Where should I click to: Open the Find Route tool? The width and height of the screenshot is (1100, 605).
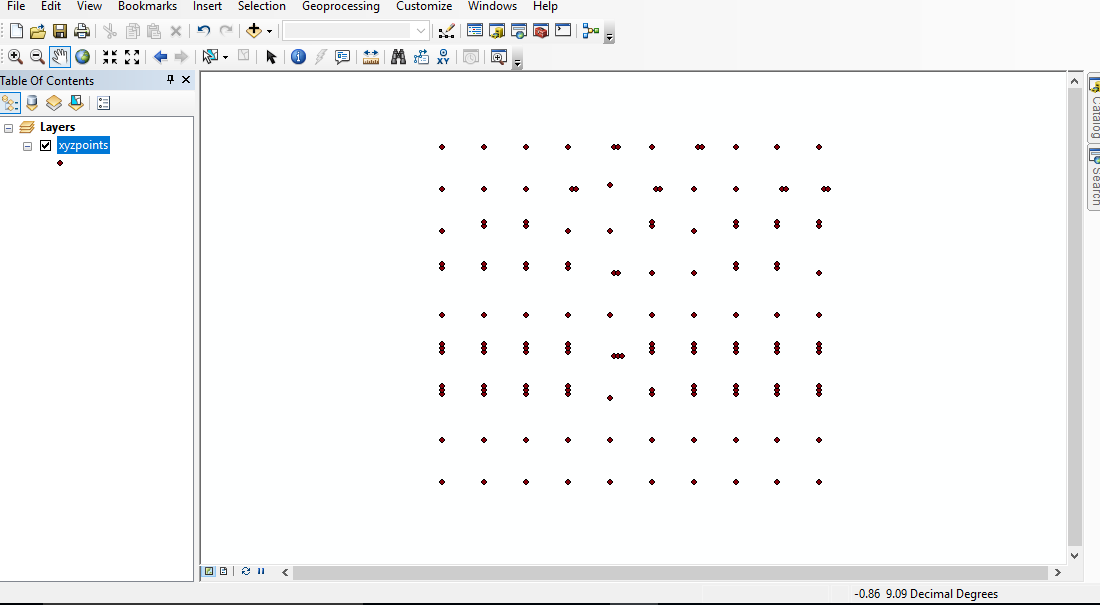click(421, 57)
